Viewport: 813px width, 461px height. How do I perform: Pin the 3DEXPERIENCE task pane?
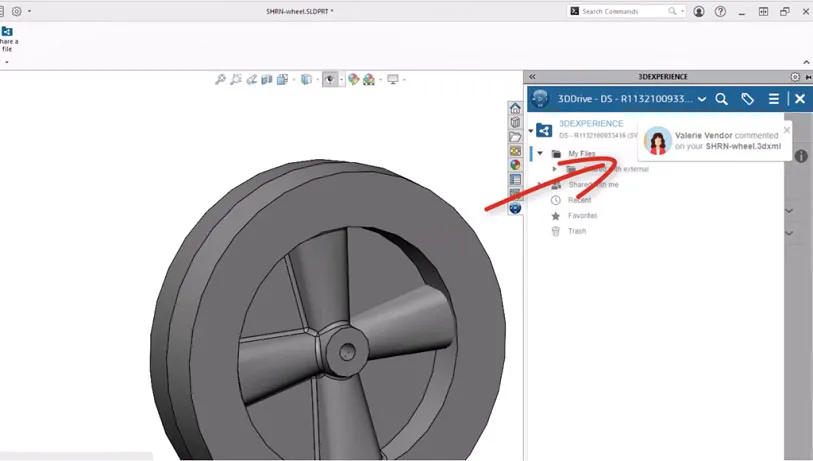pyautogui.click(x=808, y=77)
